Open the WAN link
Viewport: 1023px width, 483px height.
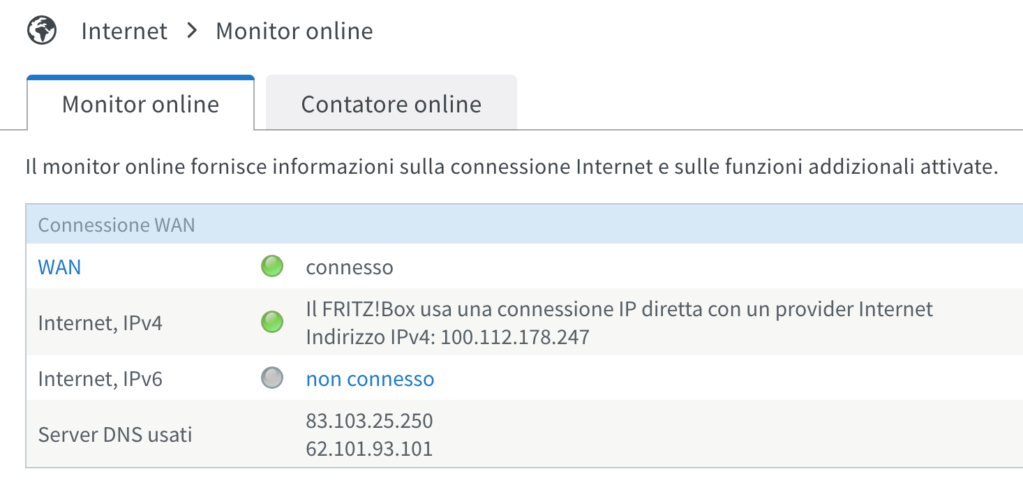tap(59, 267)
